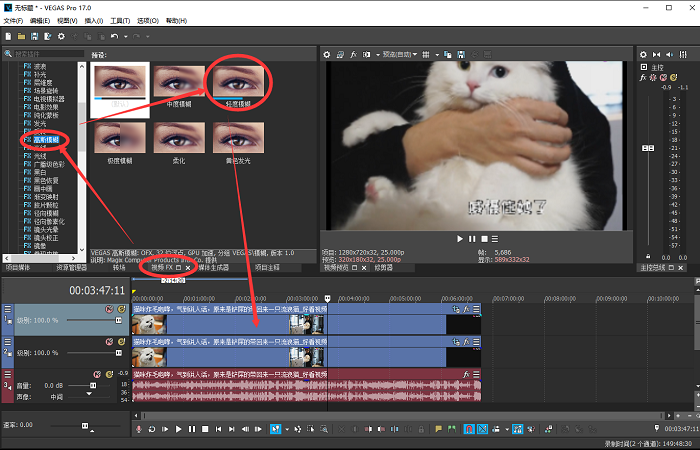Click the Save project icon in toolbar
This screenshot has width=700, height=450.
pyautogui.click(x=34, y=36)
